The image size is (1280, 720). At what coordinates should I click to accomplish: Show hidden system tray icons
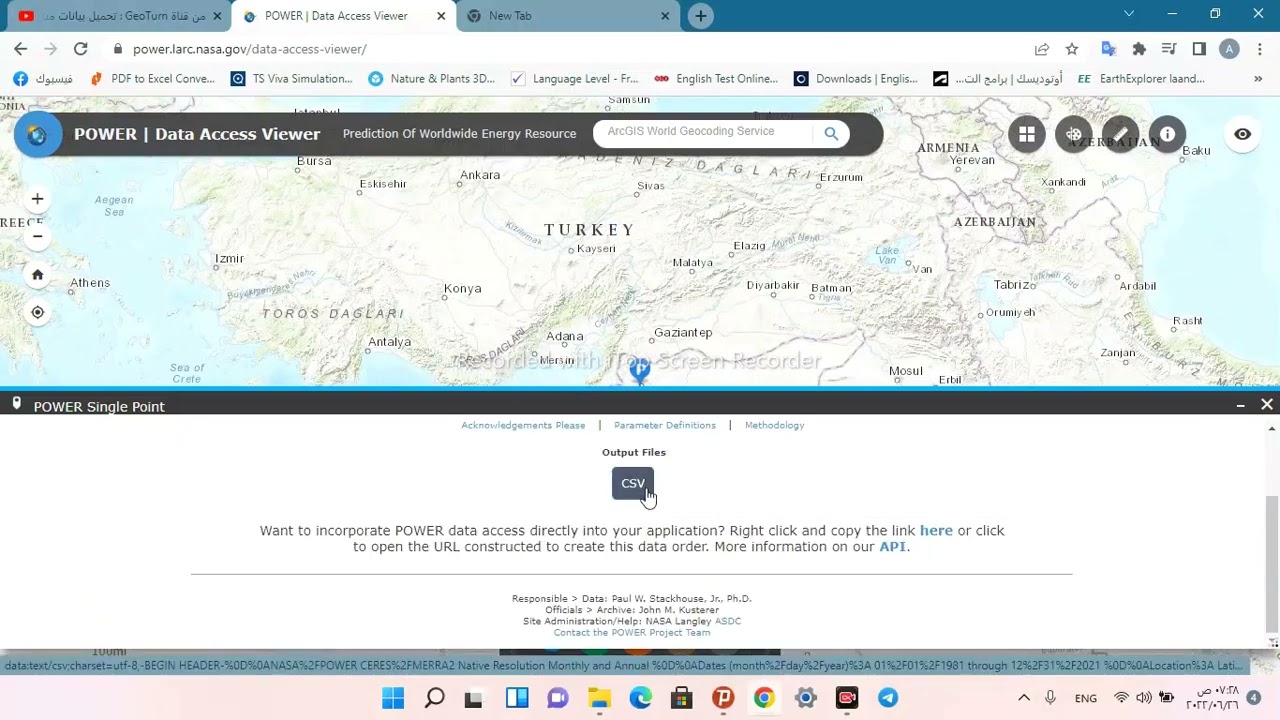(x=1024, y=698)
